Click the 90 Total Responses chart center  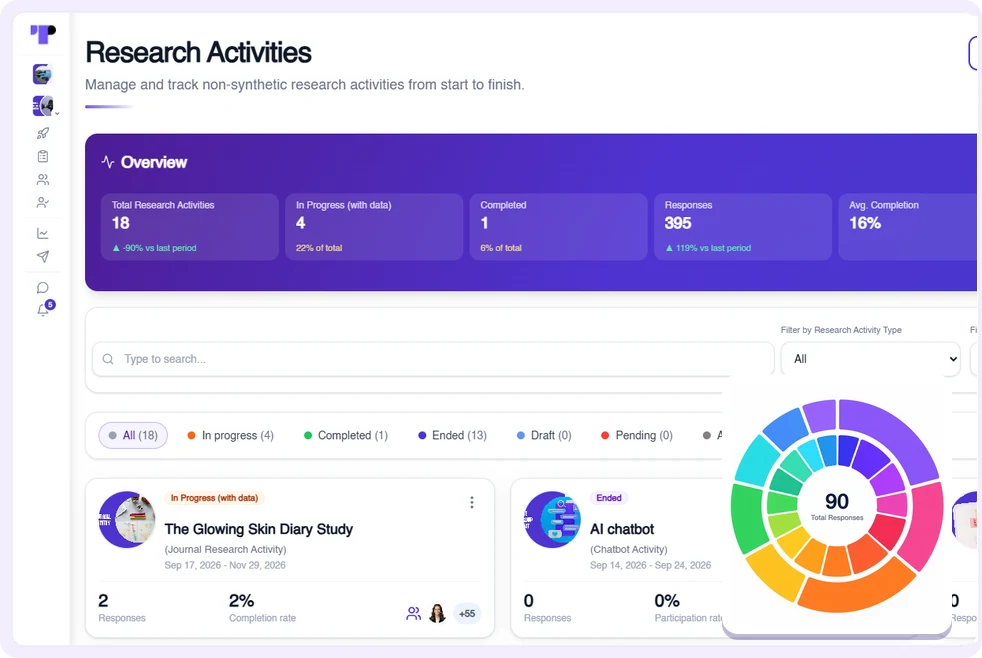837,505
